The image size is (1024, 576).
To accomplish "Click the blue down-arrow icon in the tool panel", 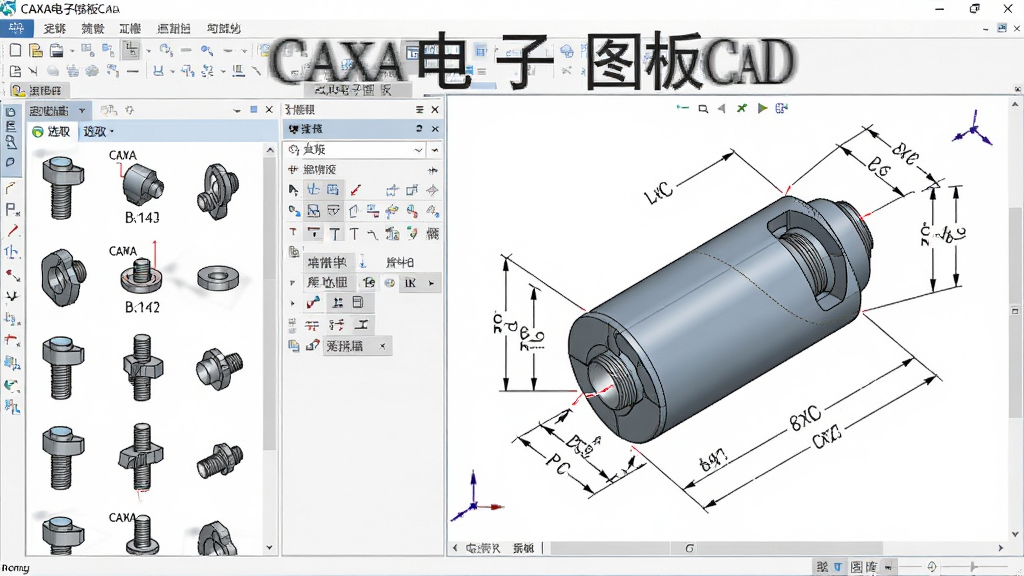I will pos(362,263).
